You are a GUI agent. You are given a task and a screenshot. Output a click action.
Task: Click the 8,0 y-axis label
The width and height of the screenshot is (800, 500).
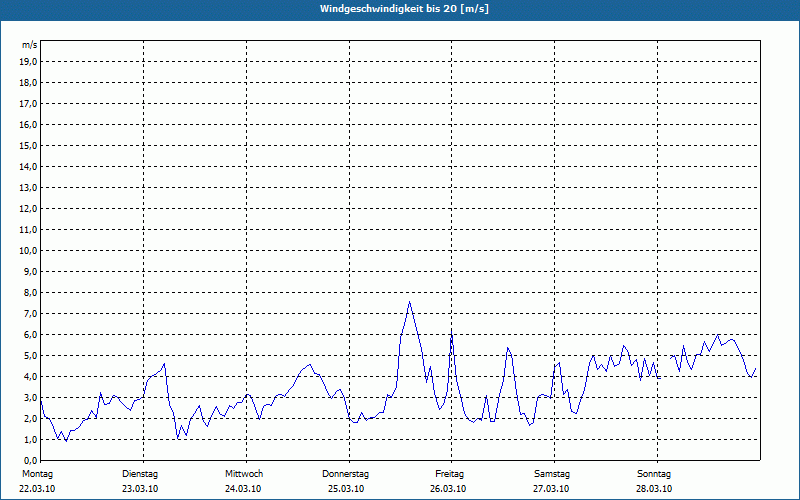click(x=30, y=292)
